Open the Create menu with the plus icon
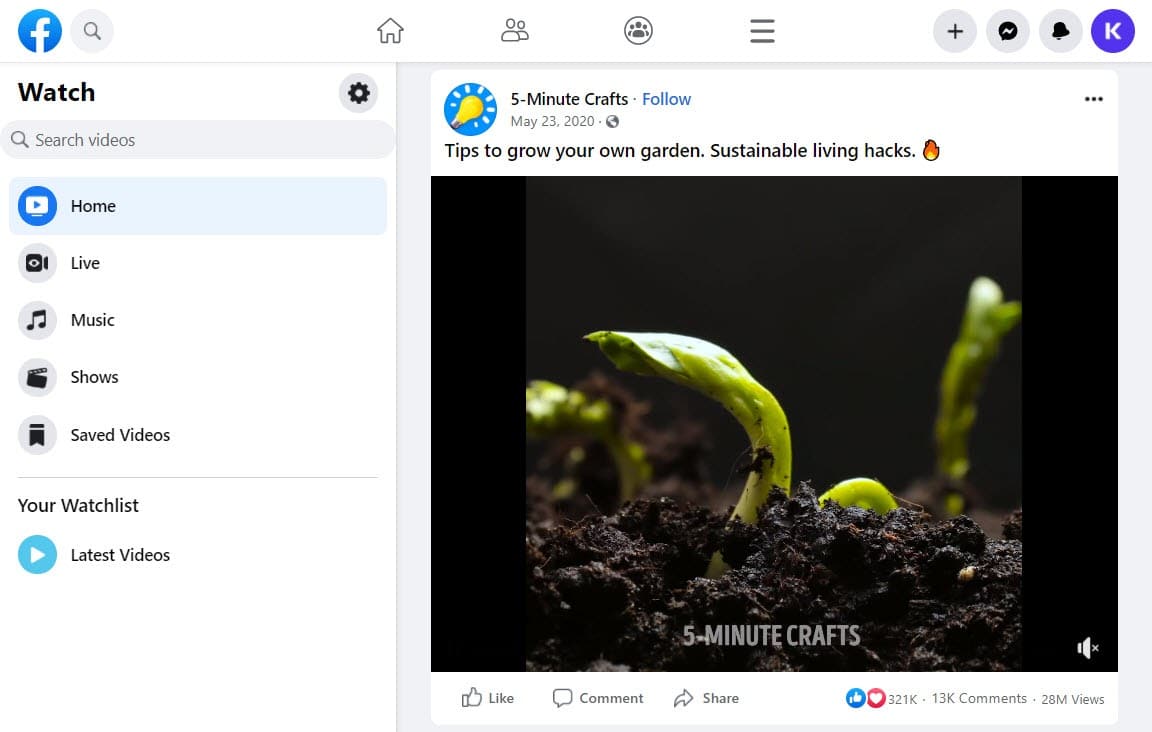 (x=954, y=30)
